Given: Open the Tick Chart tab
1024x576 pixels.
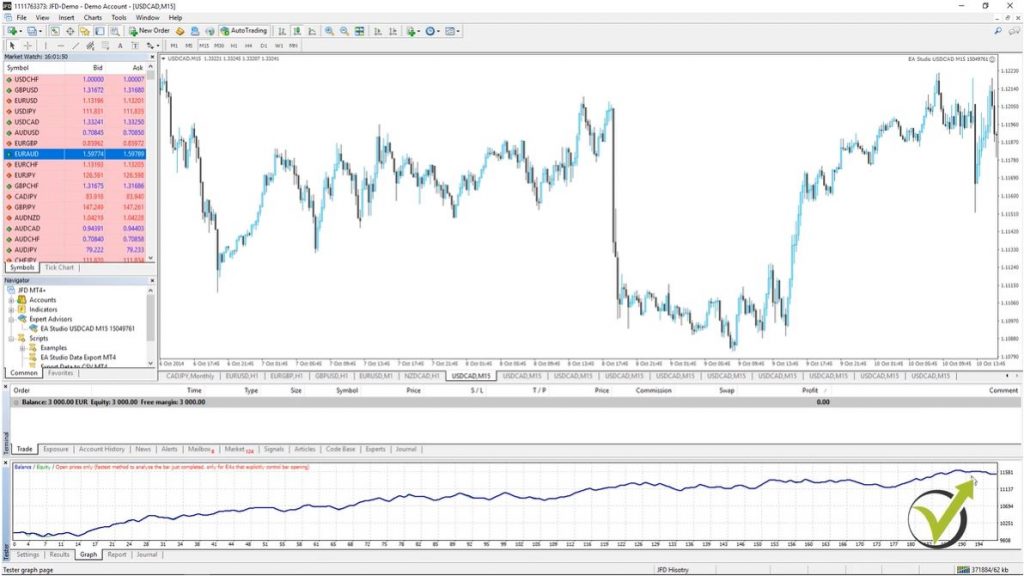Looking at the screenshot, I should point(58,268).
